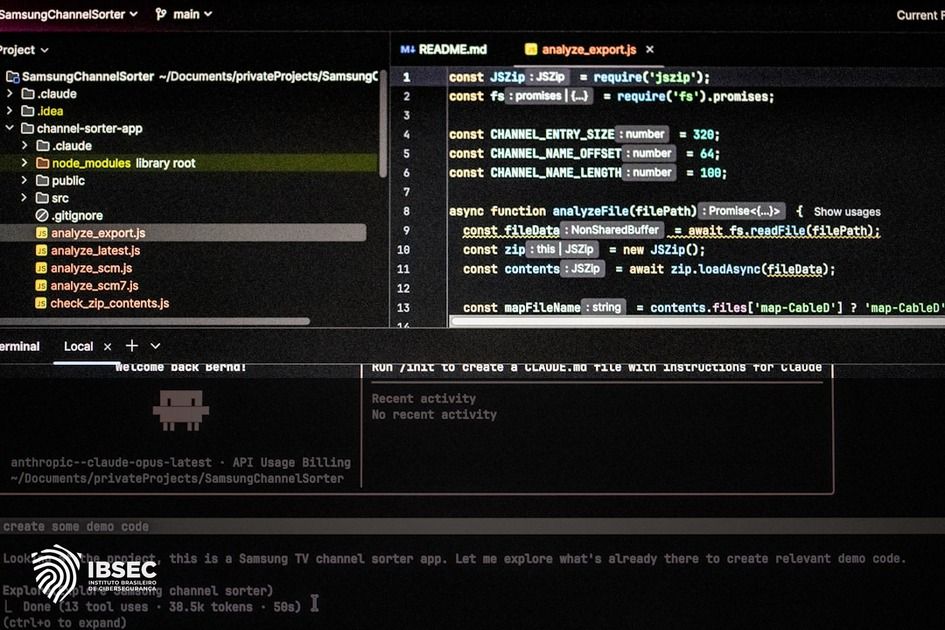945x630 pixels.
Task: Switch to the README.md editor tab
Action: click(444, 49)
